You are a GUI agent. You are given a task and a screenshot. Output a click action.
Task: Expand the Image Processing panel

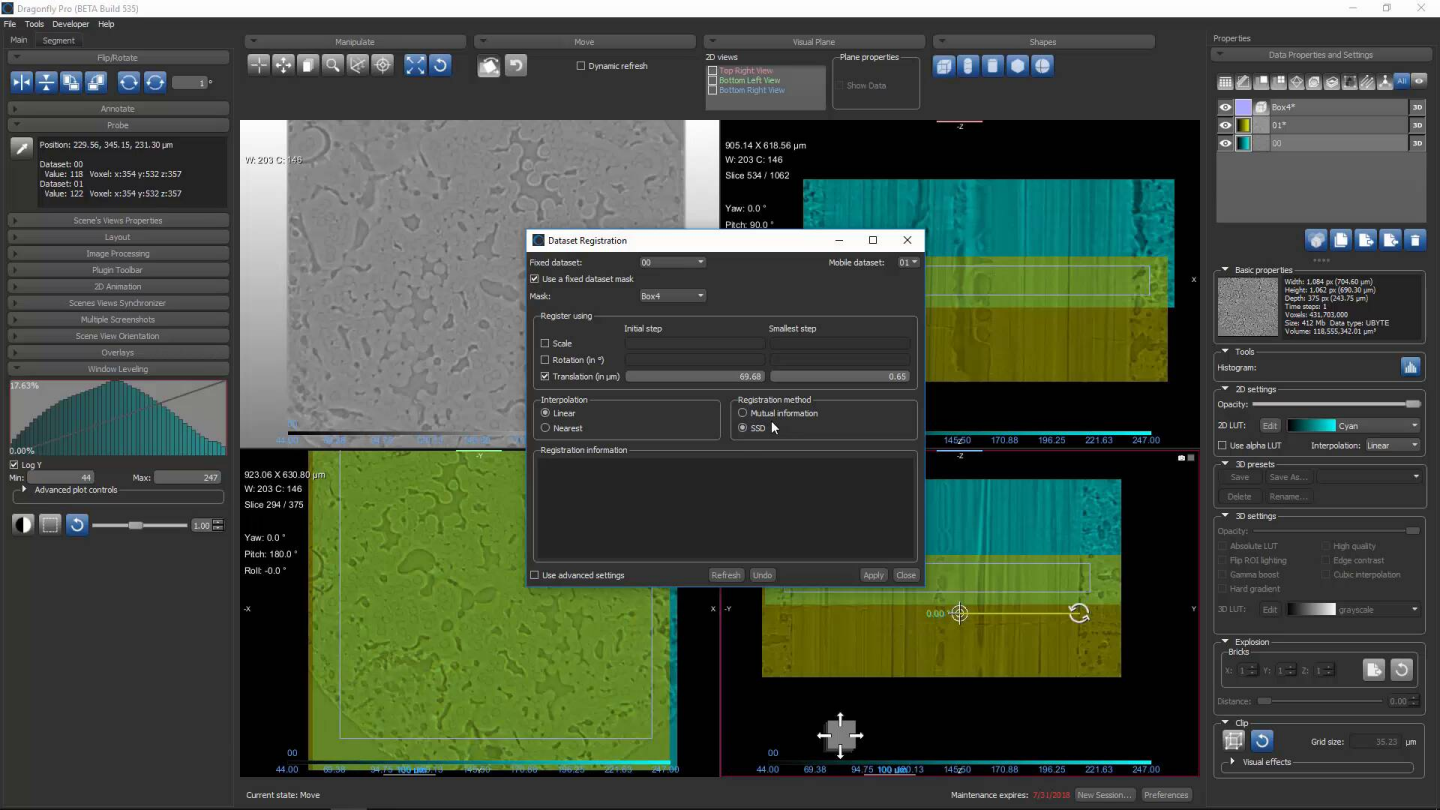tap(117, 253)
